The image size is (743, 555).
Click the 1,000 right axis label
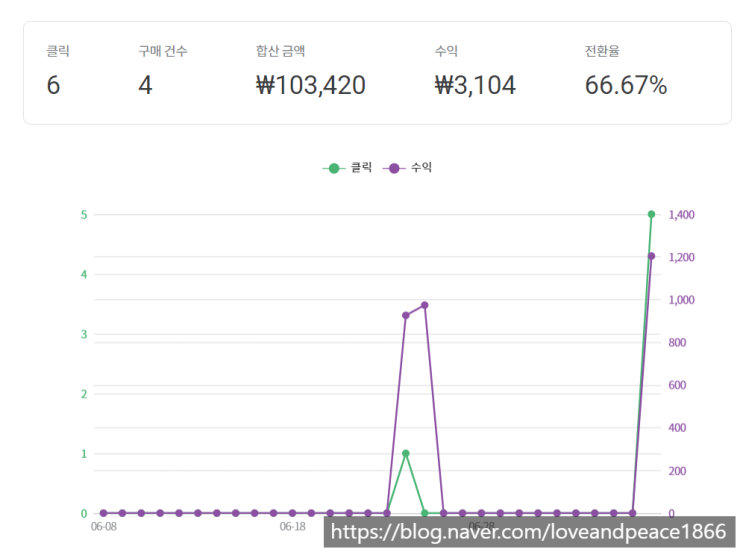(x=681, y=300)
